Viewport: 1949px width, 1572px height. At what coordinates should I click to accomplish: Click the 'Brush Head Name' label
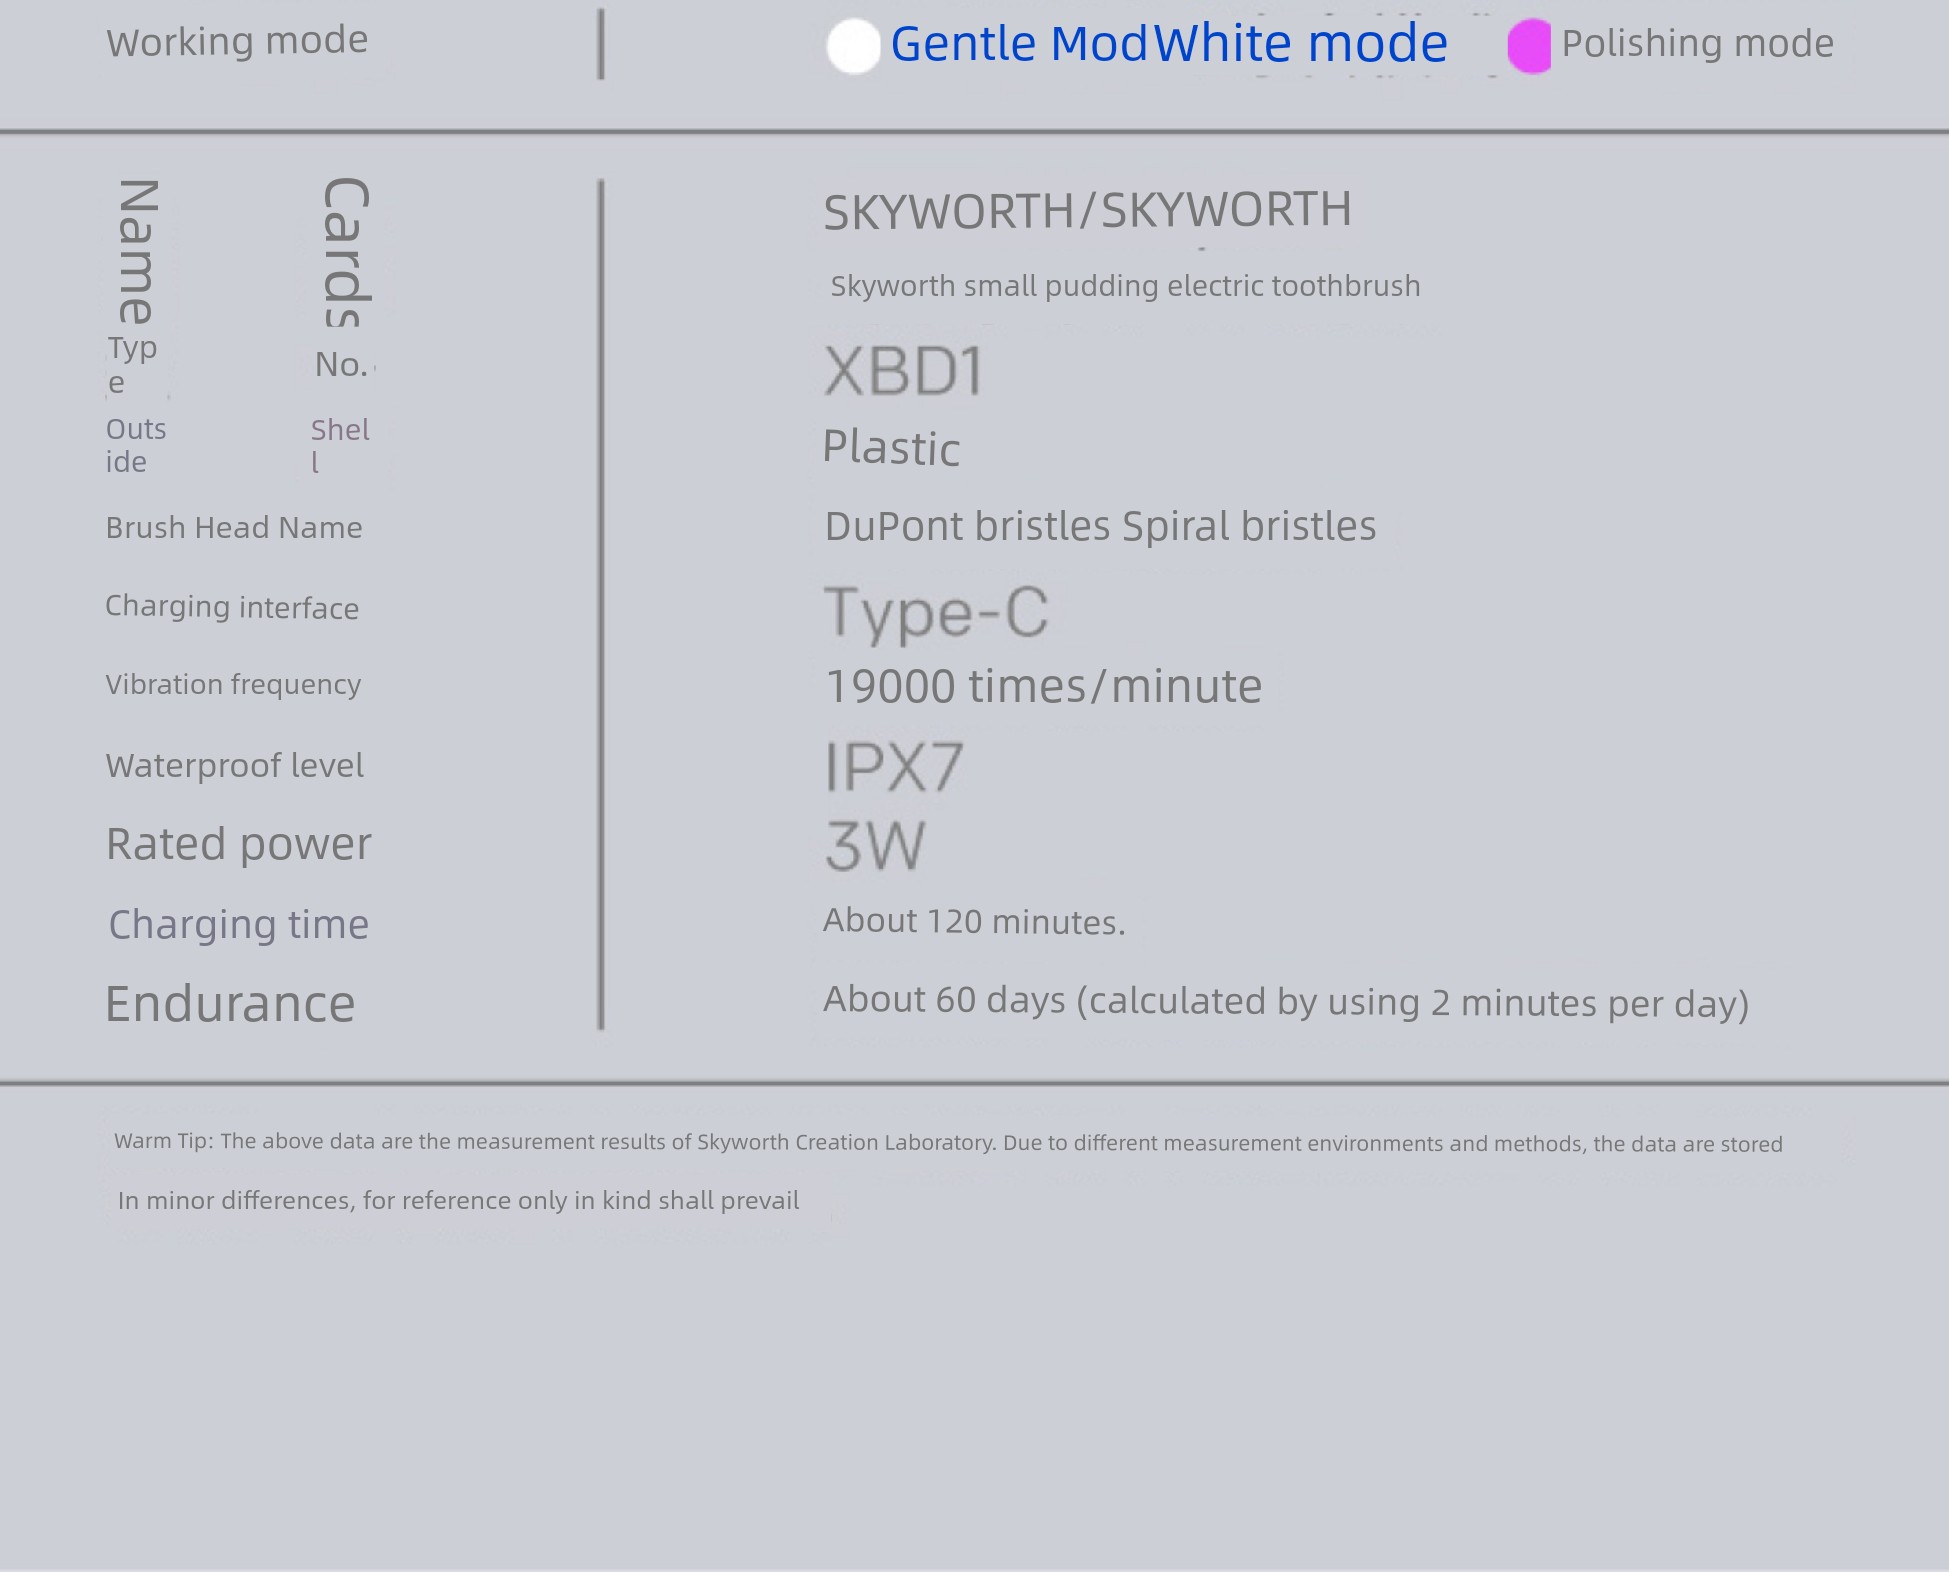[x=234, y=528]
